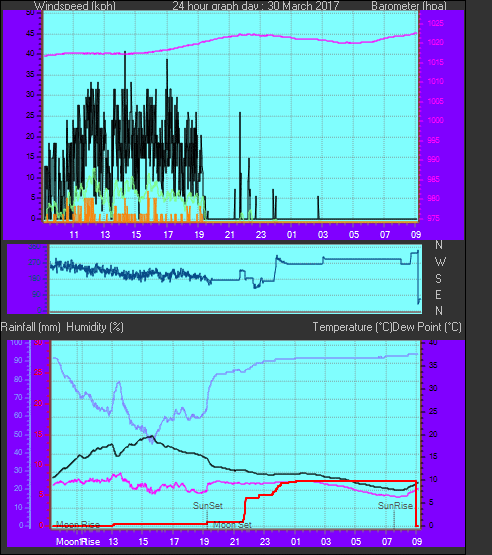Click the Moon Rise marker in the plot
492x555 pixels.
click(x=78, y=524)
